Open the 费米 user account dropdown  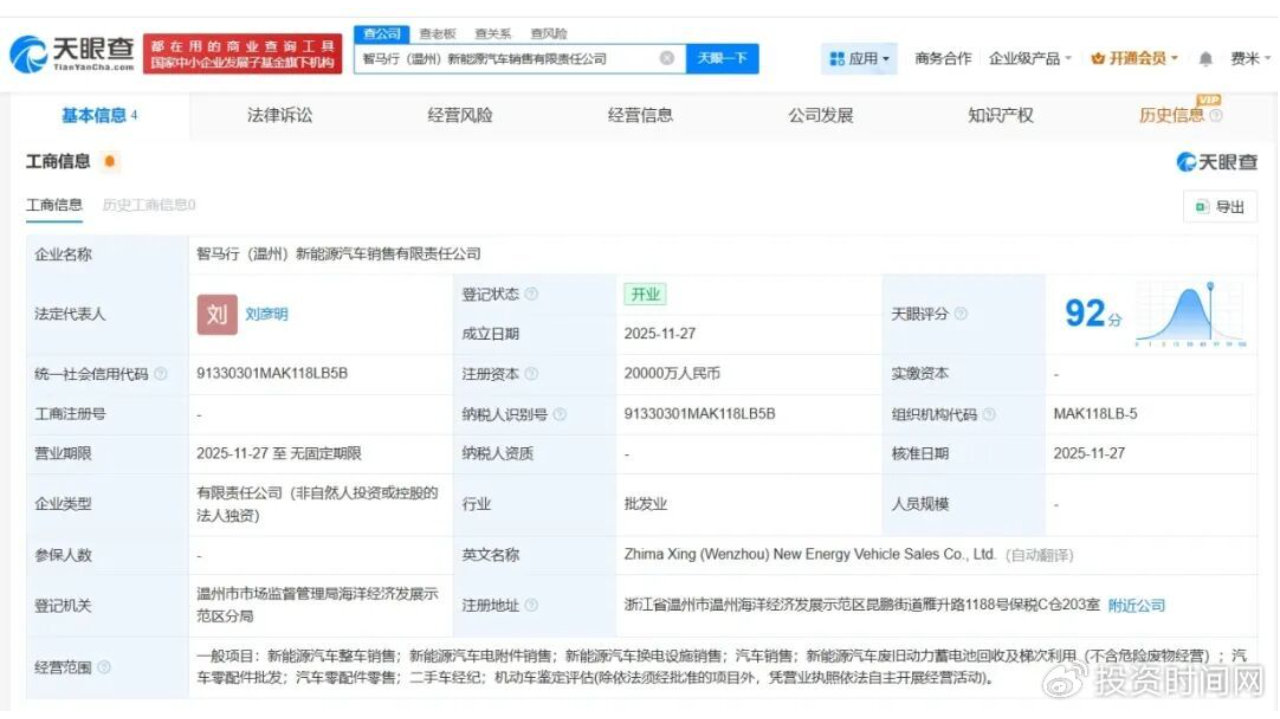[1250, 59]
